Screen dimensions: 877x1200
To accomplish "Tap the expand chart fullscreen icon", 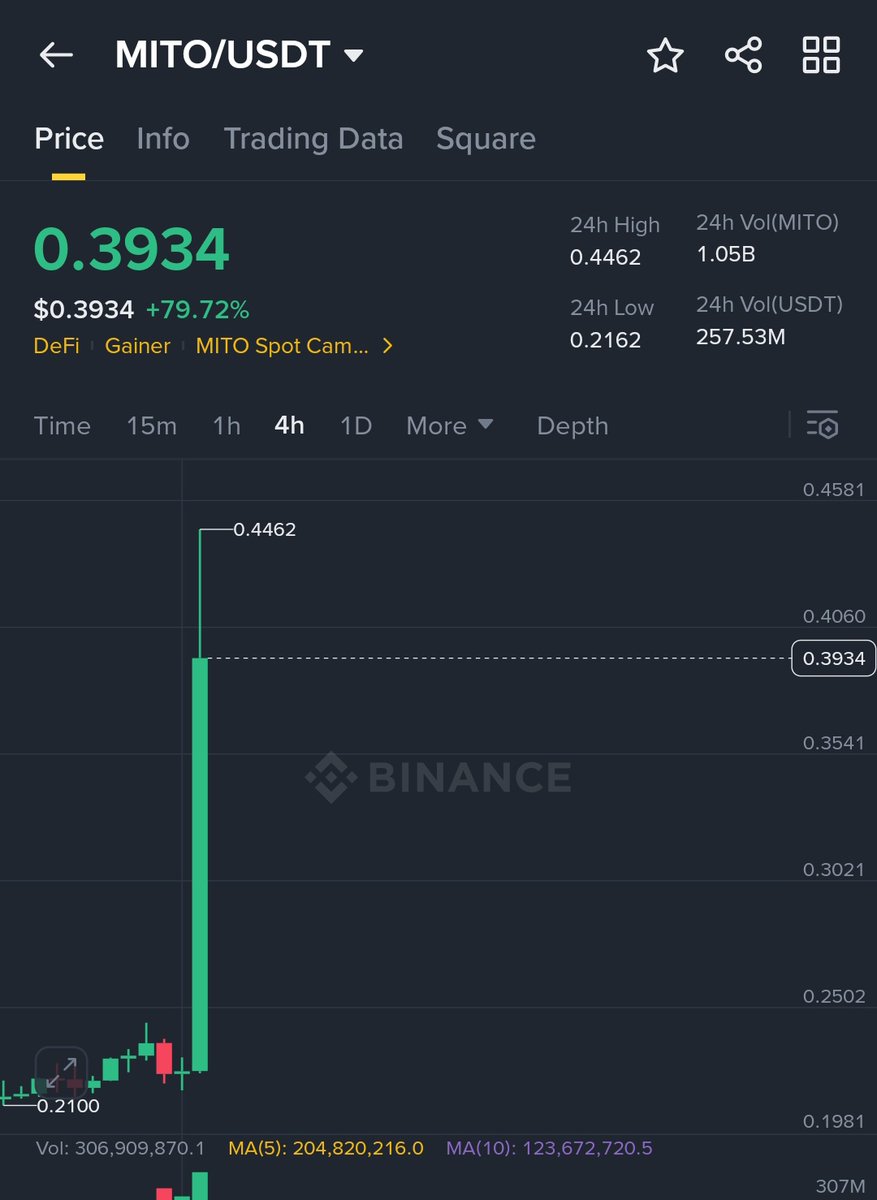I will [61, 1073].
